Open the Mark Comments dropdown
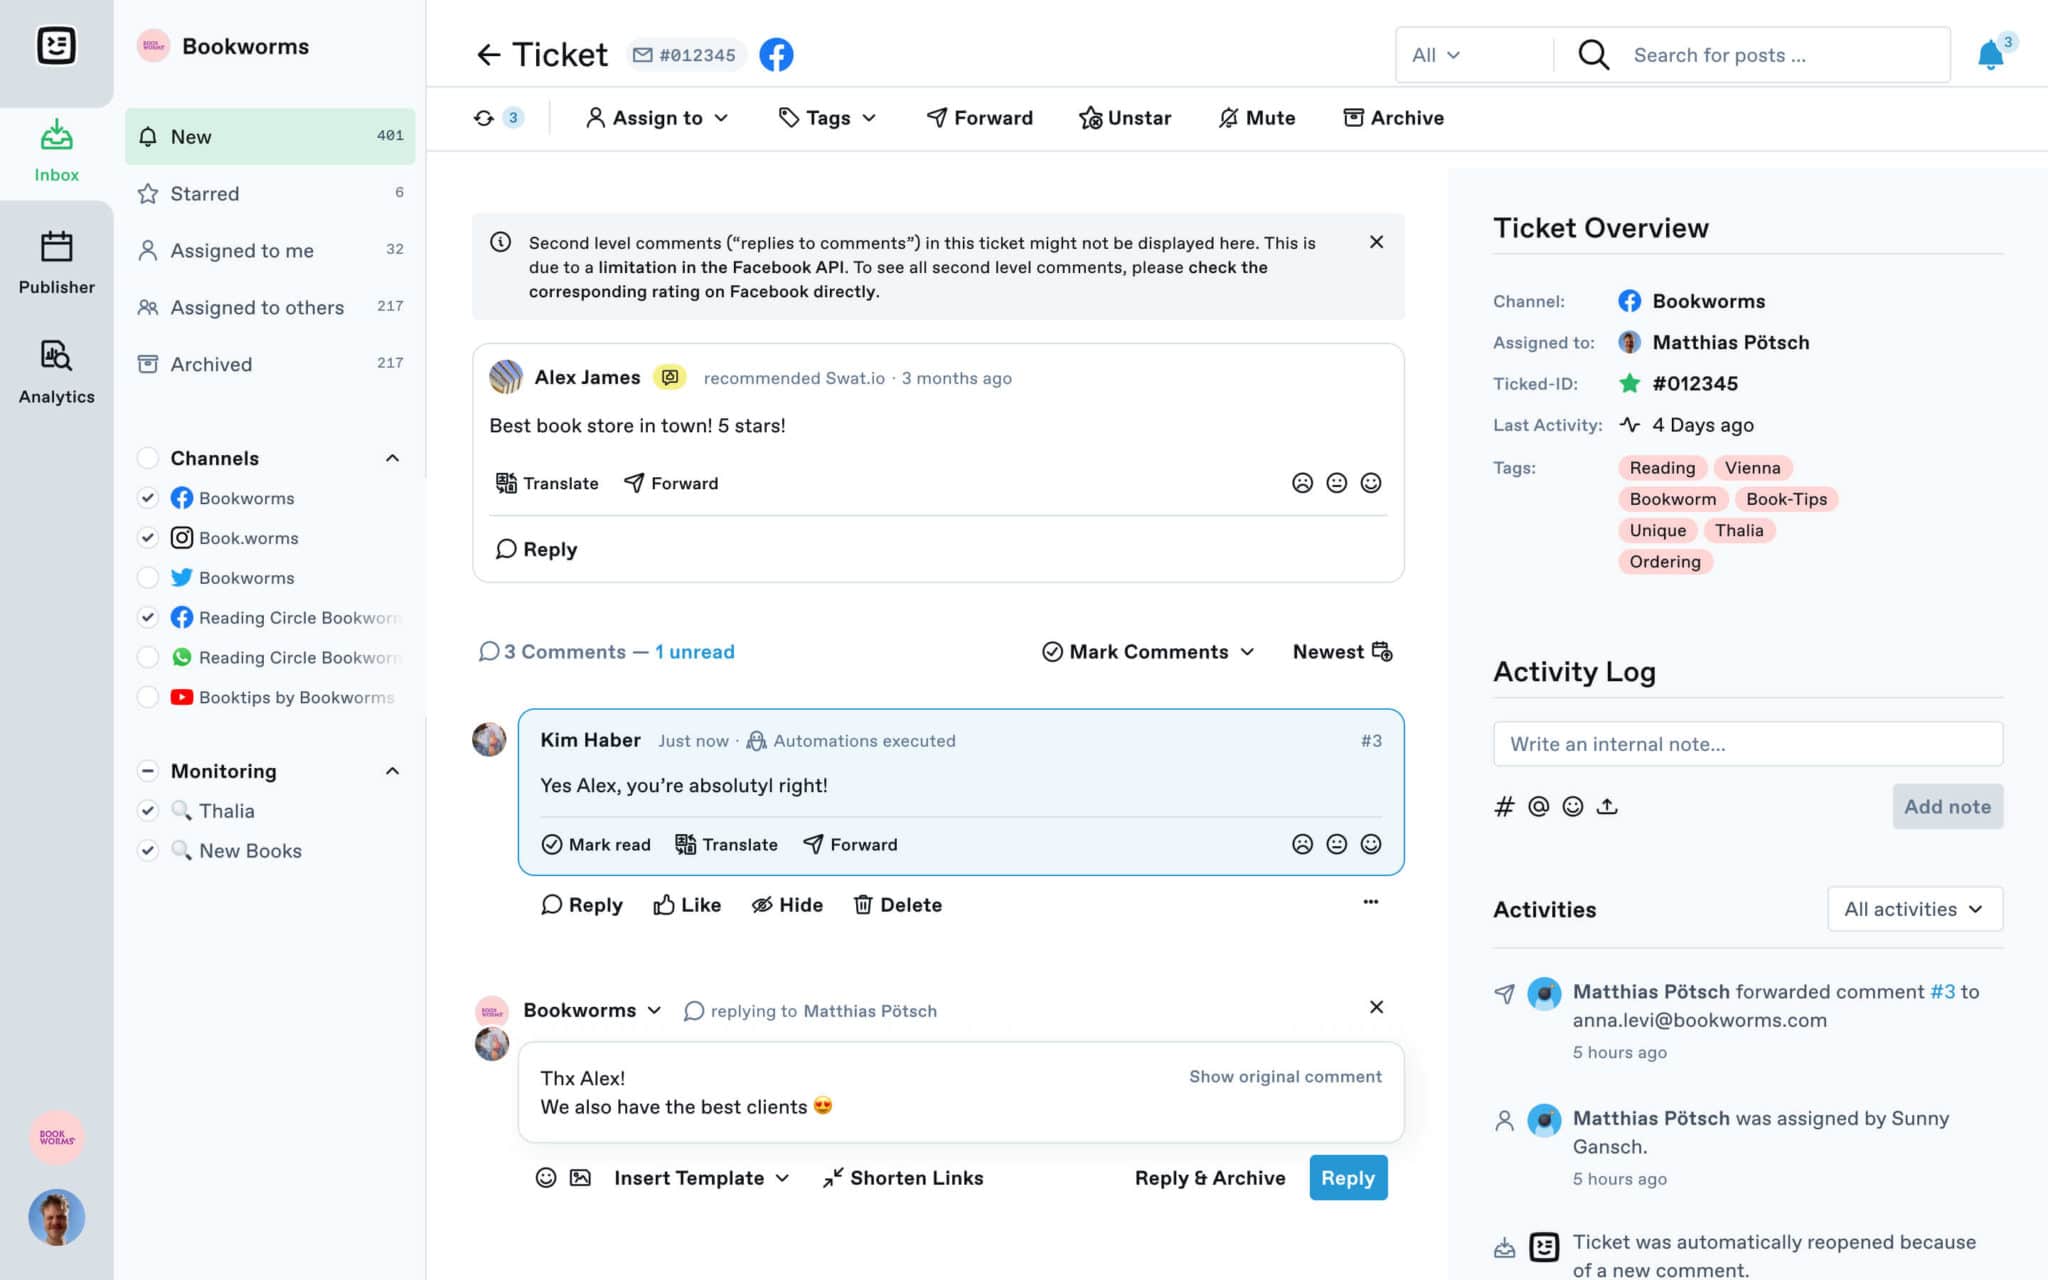 1148,652
